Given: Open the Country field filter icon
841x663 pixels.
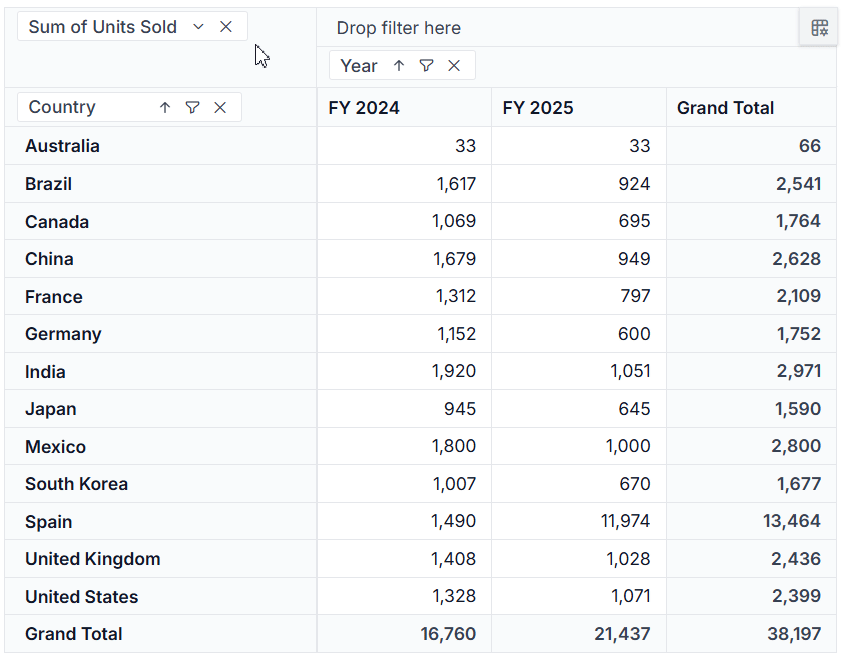Looking at the screenshot, I should (193, 107).
